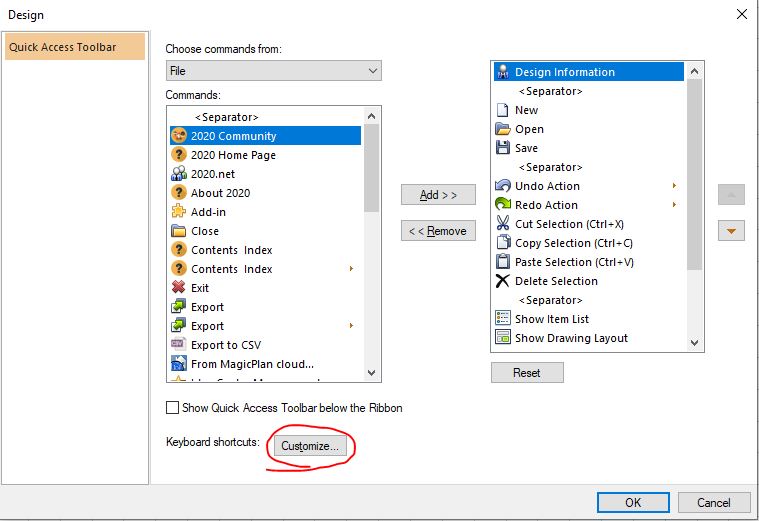Enable Show Quick Access Toolbar below the Ribbon
This screenshot has width=759, height=521.
tap(173, 408)
